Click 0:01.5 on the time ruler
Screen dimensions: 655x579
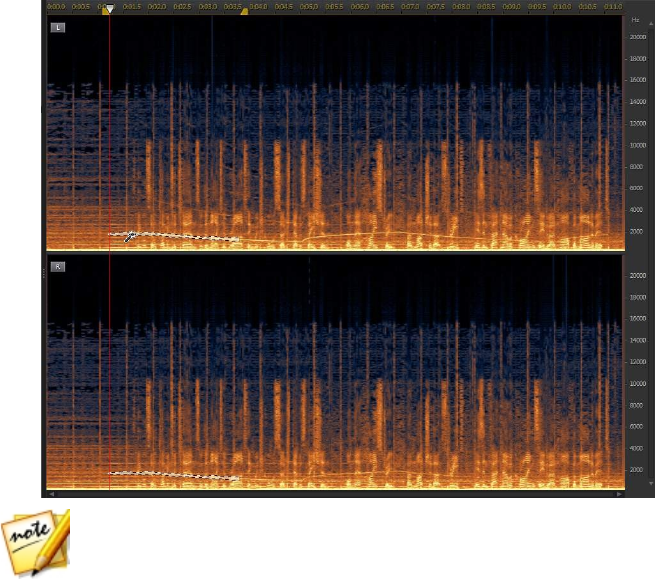click(x=132, y=7)
